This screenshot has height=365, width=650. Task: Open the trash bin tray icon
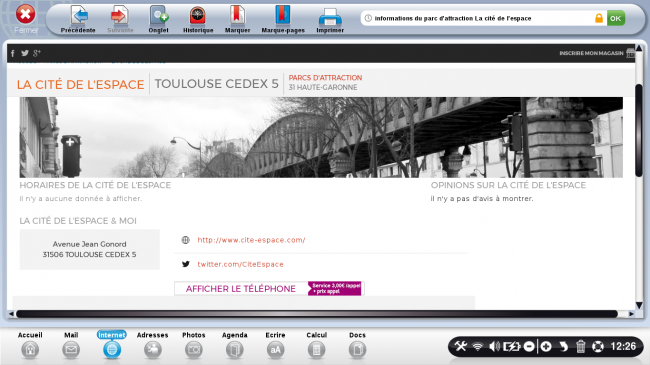pyautogui.click(x=580, y=346)
